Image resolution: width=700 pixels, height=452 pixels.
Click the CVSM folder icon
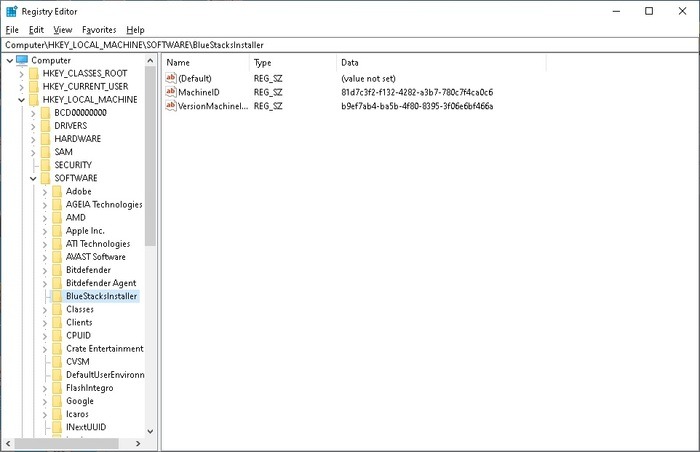pyautogui.click(x=57, y=362)
